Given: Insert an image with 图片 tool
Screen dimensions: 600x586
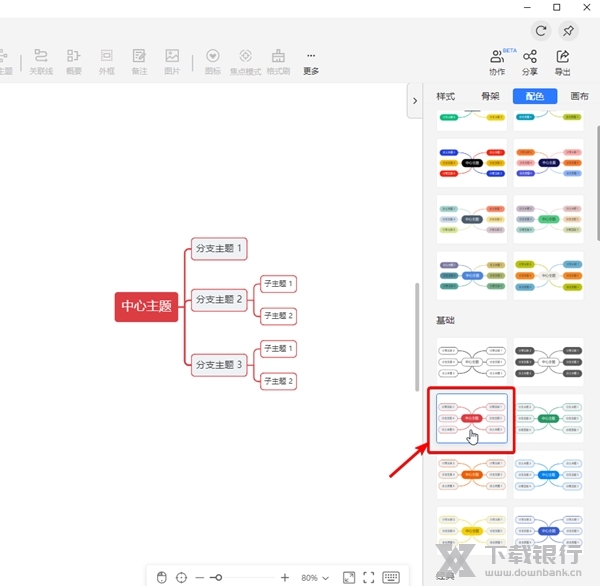Looking at the screenshot, I should point(172,61).
